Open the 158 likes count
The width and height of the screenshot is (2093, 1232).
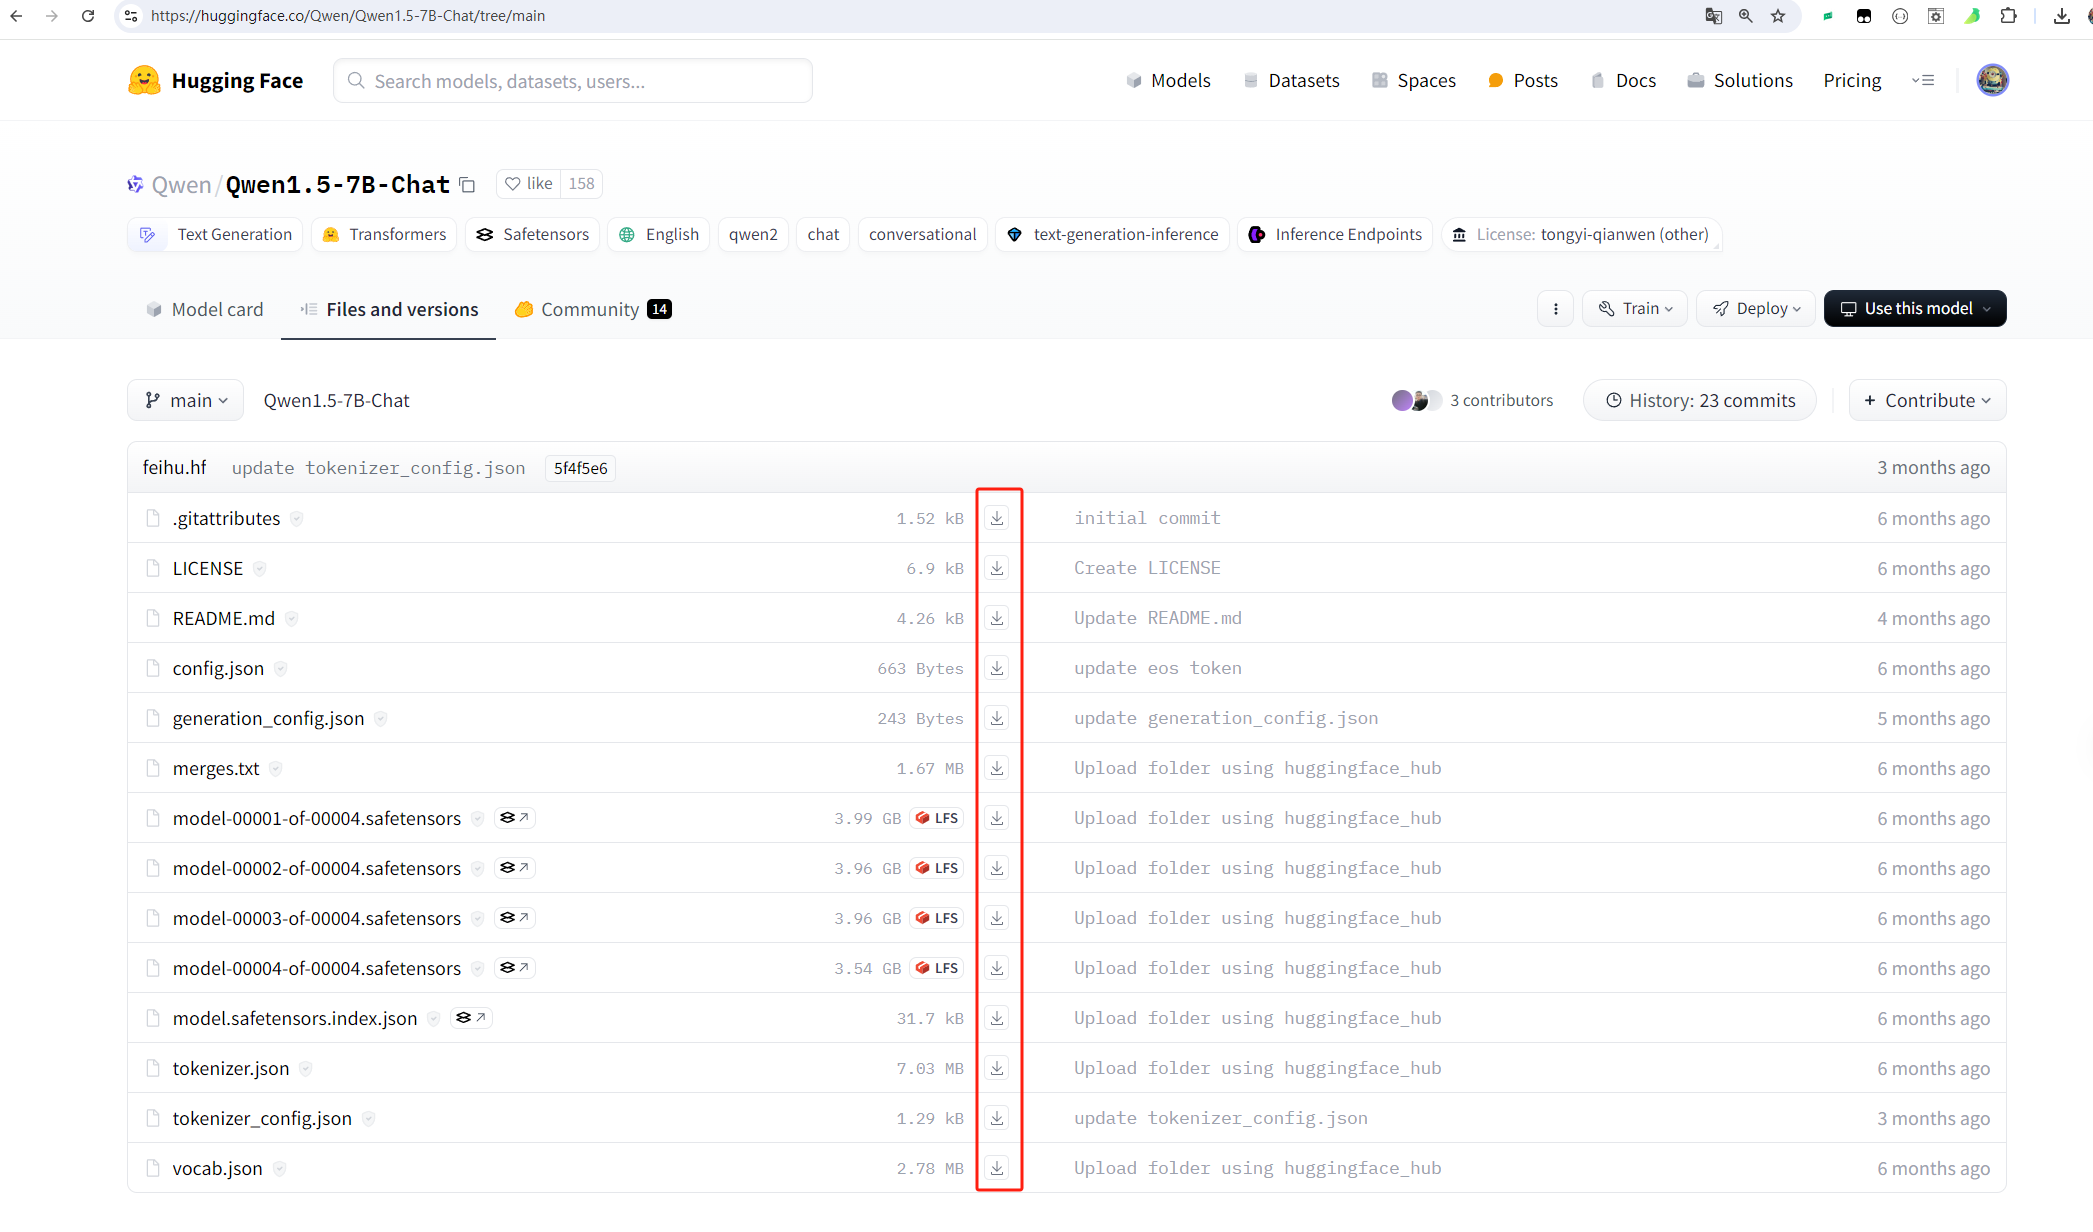coord(581,184)
